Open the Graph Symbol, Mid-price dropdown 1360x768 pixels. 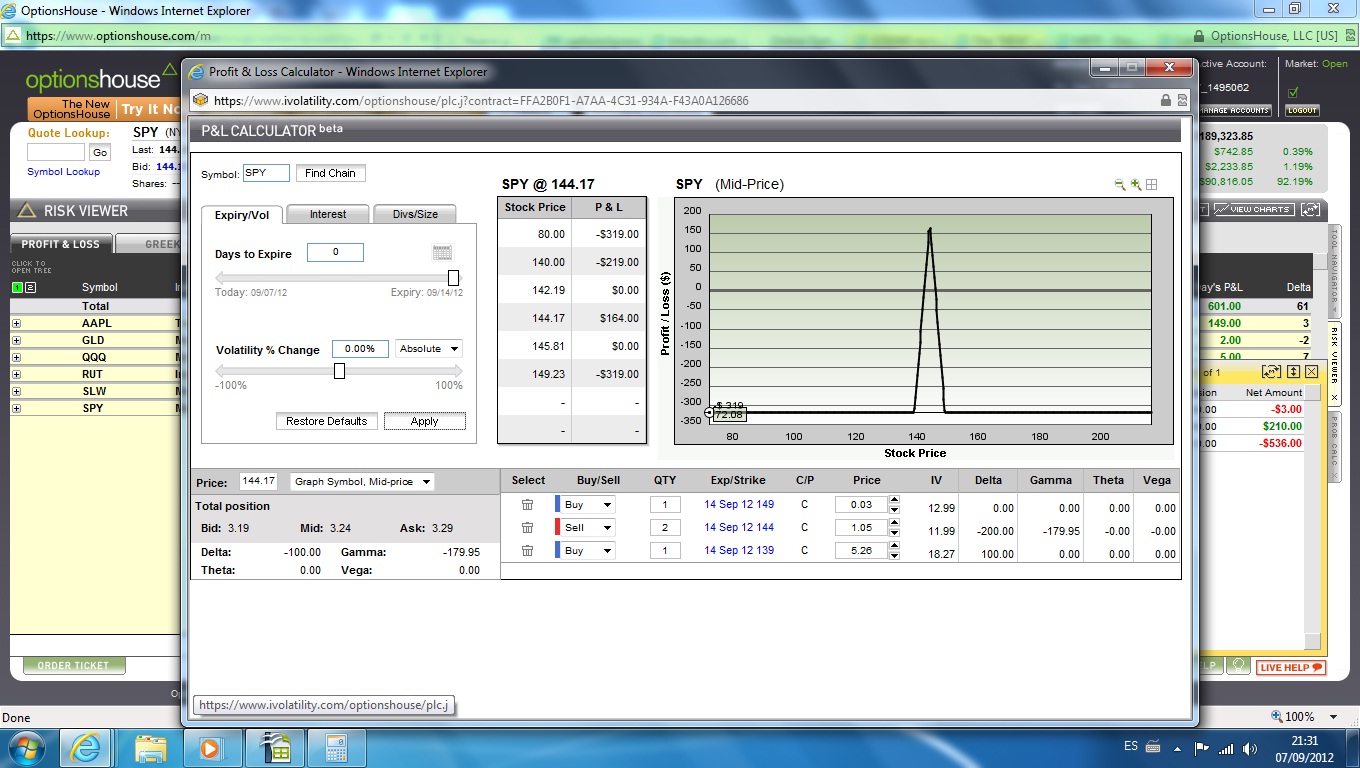[362, 482]
